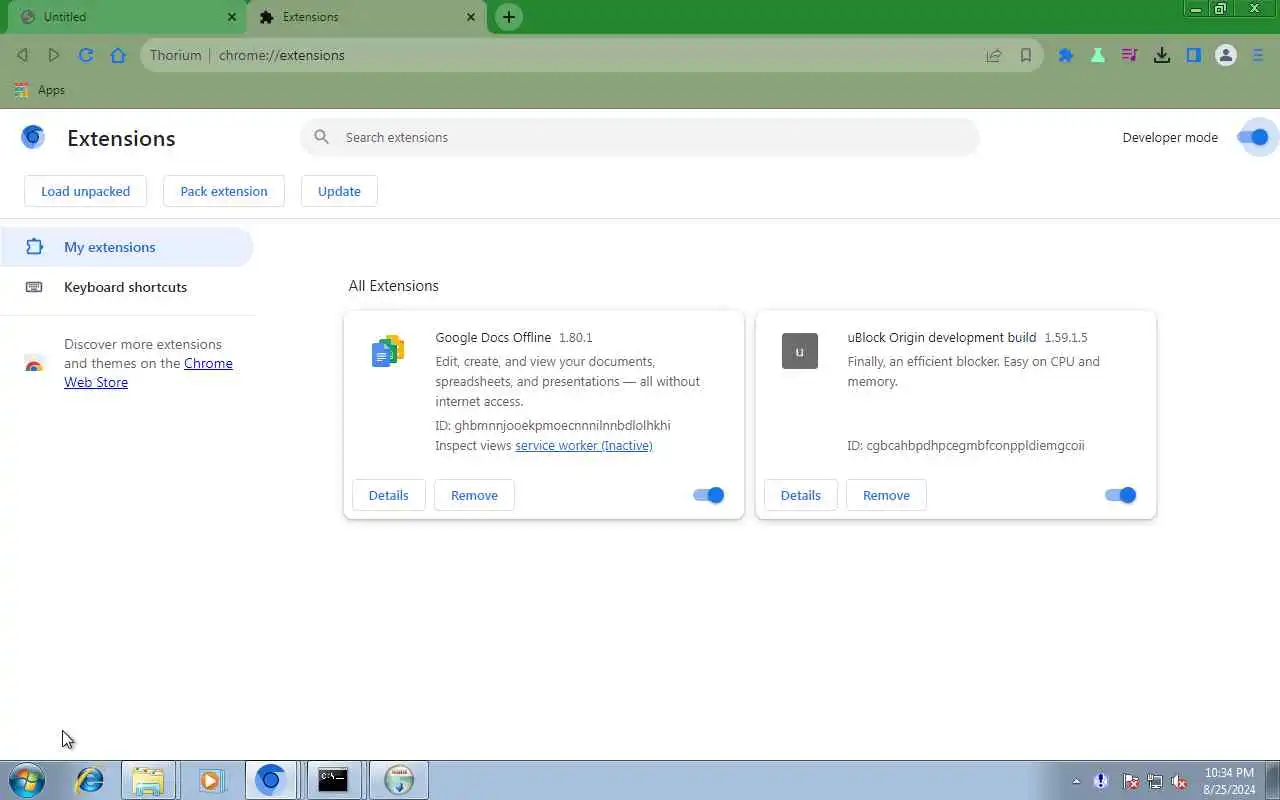Click the Google Docs Offline extension icon
This screenshot has width=1280, height=800.
click(x=388, y=351)
